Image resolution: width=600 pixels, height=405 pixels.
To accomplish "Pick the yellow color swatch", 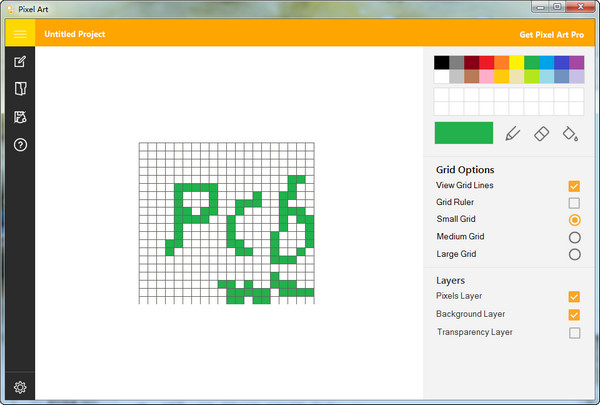I will [516, 62].
